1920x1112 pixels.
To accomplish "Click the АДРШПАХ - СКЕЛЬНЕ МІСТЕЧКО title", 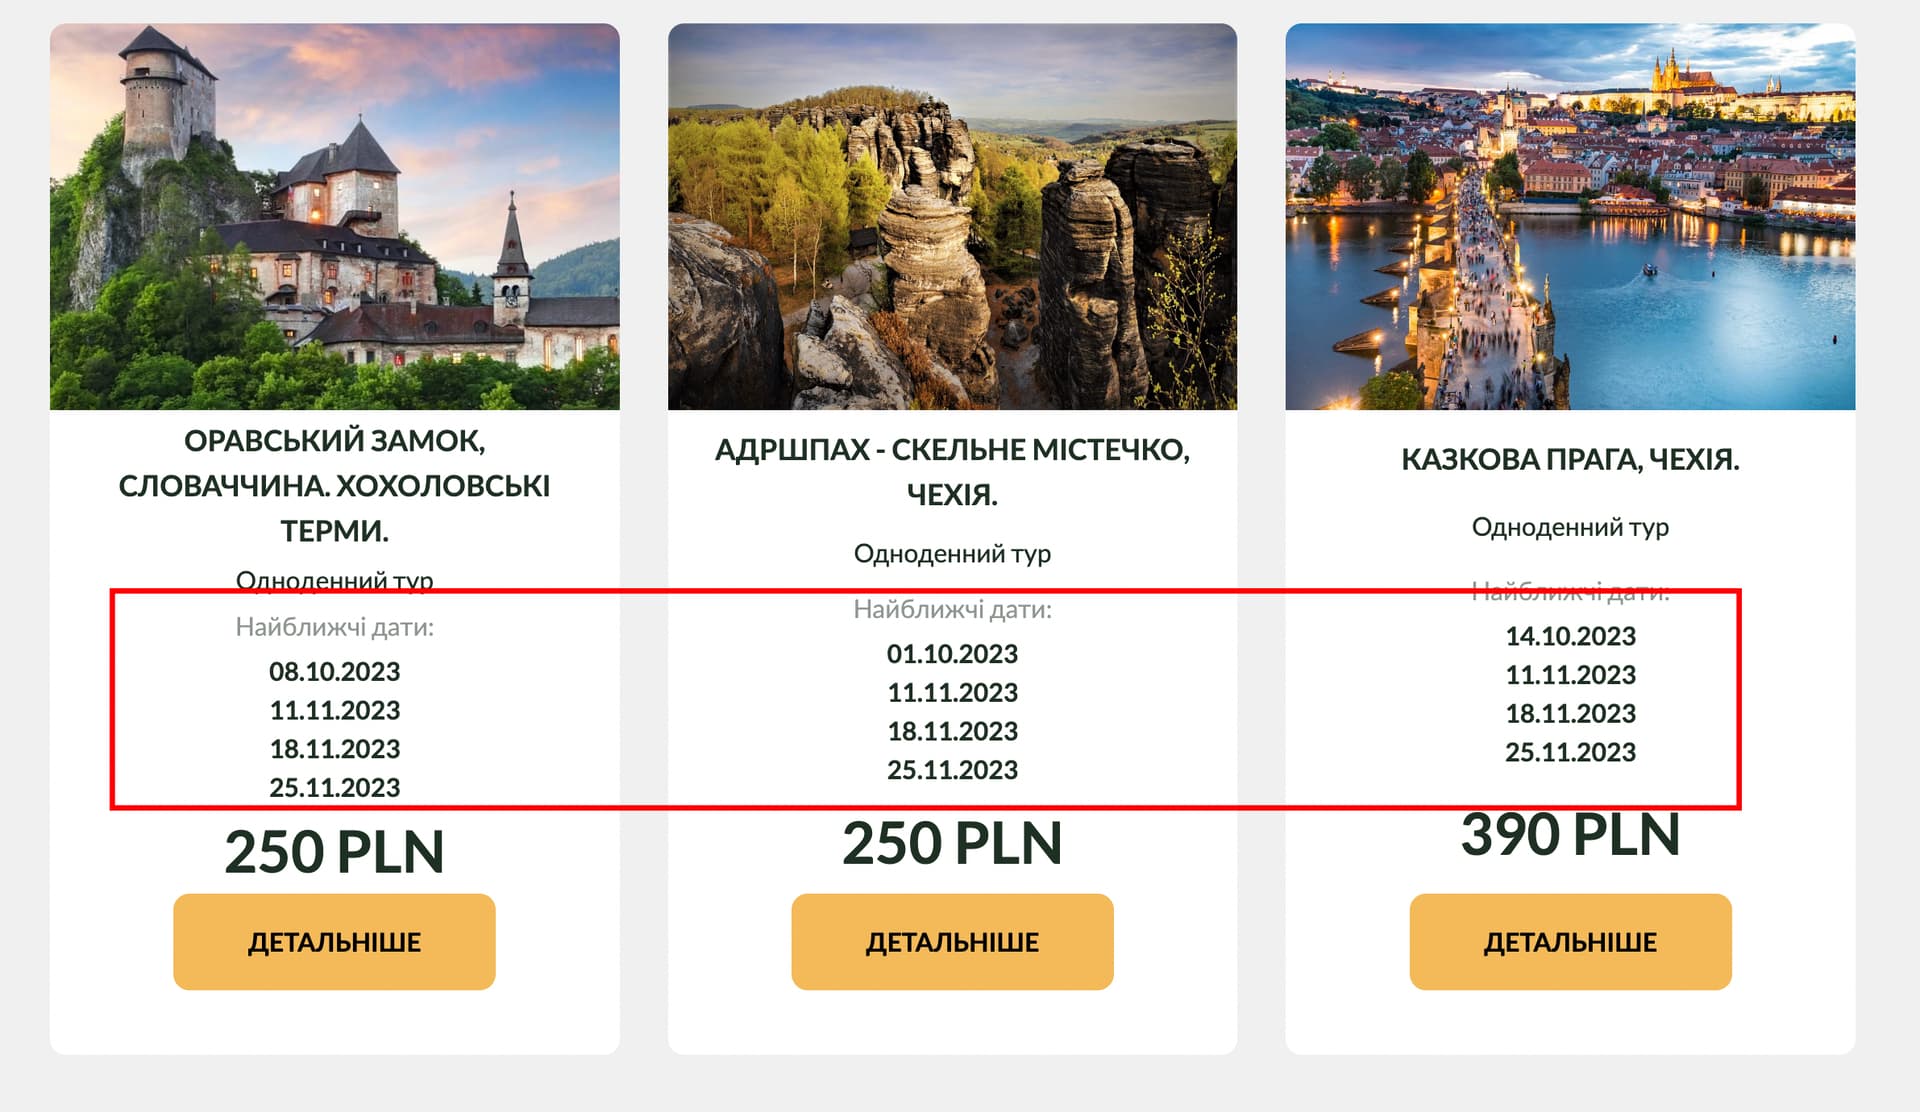I will 952,471.
